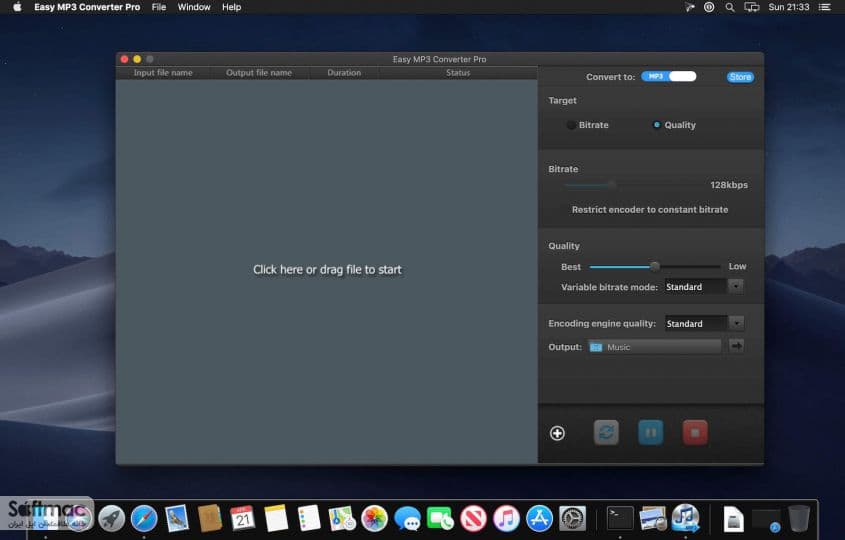The width and height of the screenshot is (845, 540).
Task: Open Easy MP3 Converter icon in Dock
Action: 685,518
